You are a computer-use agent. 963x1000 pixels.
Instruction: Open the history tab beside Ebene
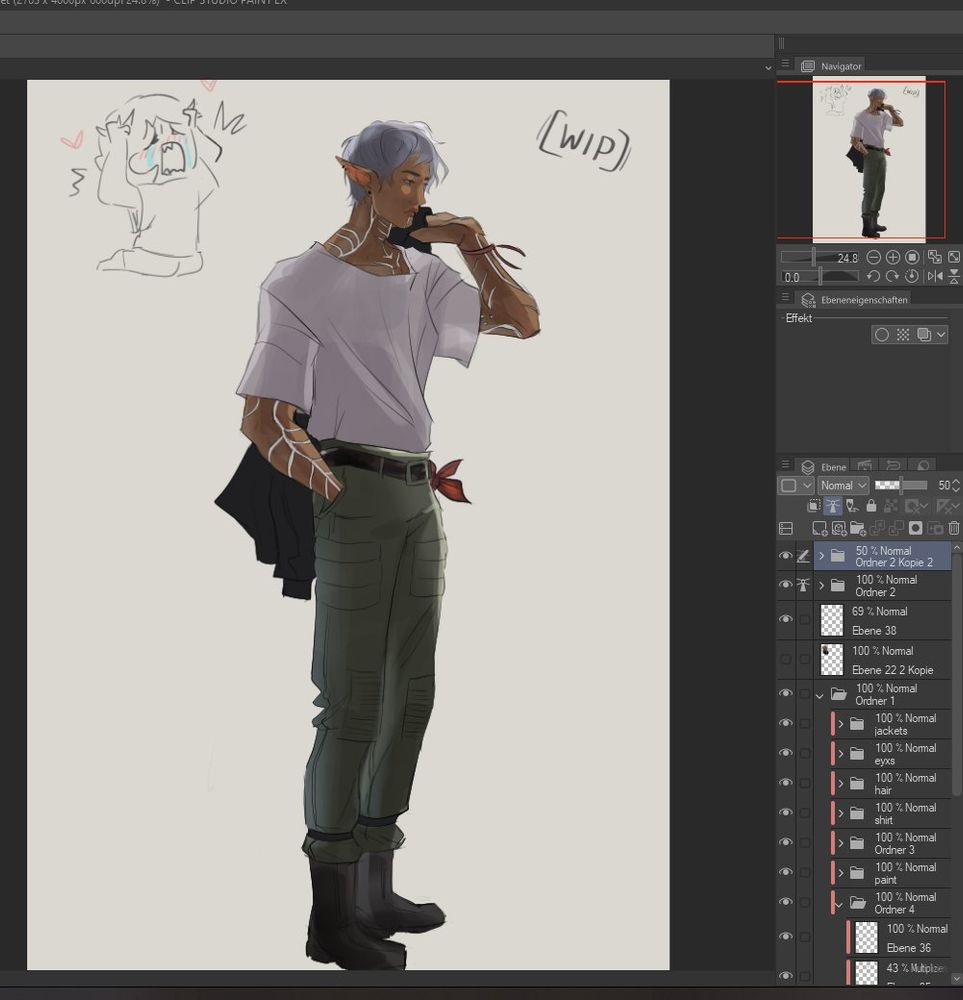point(893,466)
